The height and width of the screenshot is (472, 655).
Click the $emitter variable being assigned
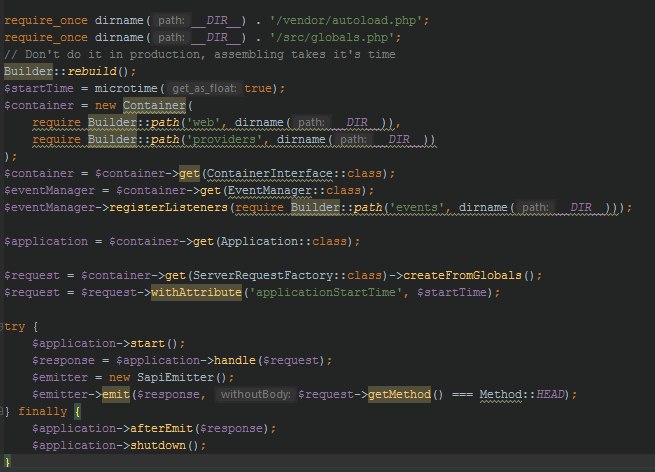tap(60, 378)
